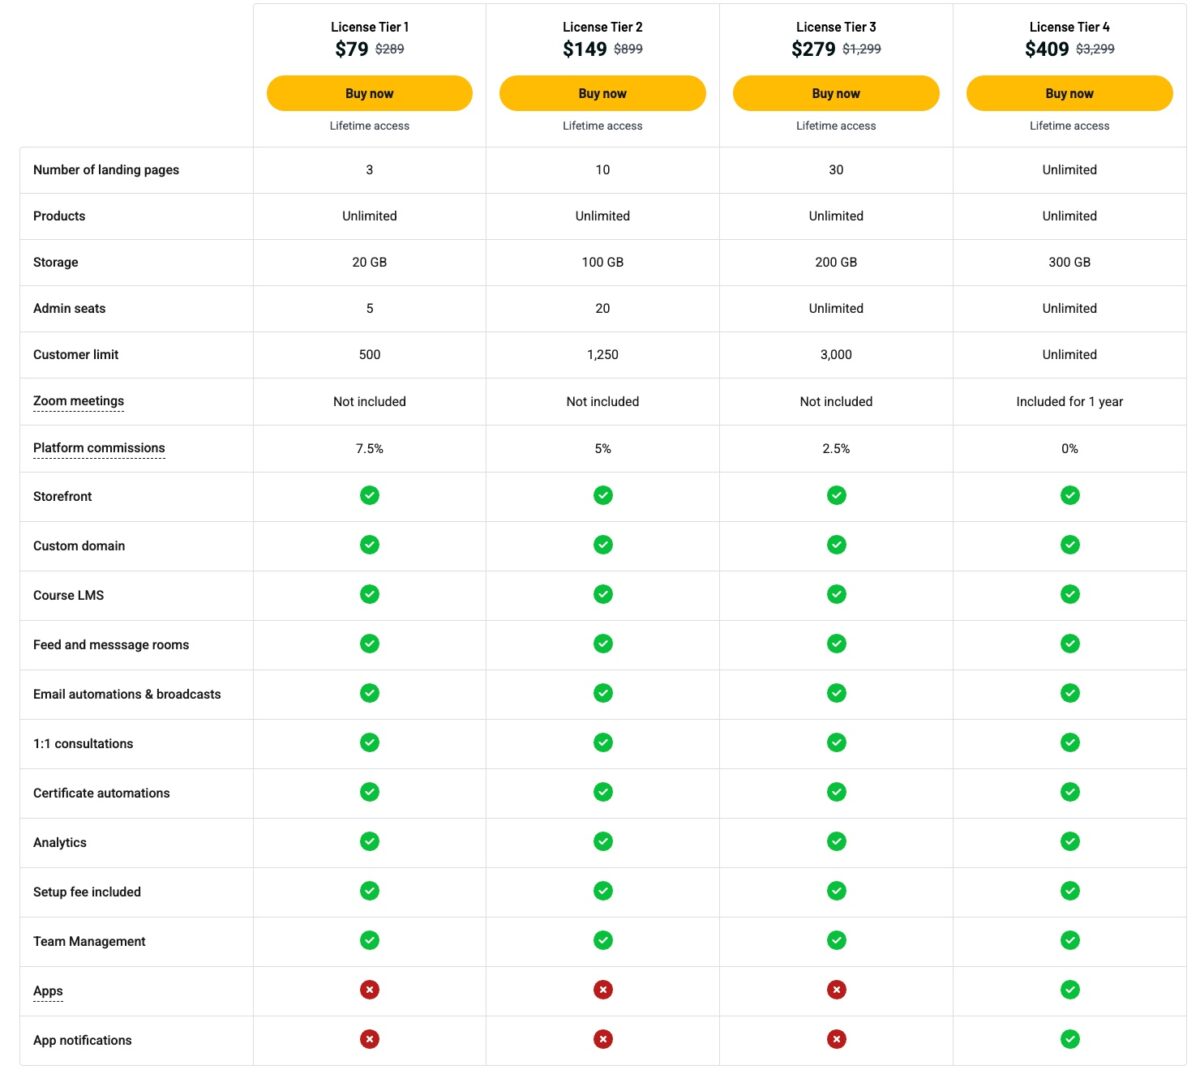The image size is (1200, 1078).
Task: Click the Apps underlined label
Action: 48,991
